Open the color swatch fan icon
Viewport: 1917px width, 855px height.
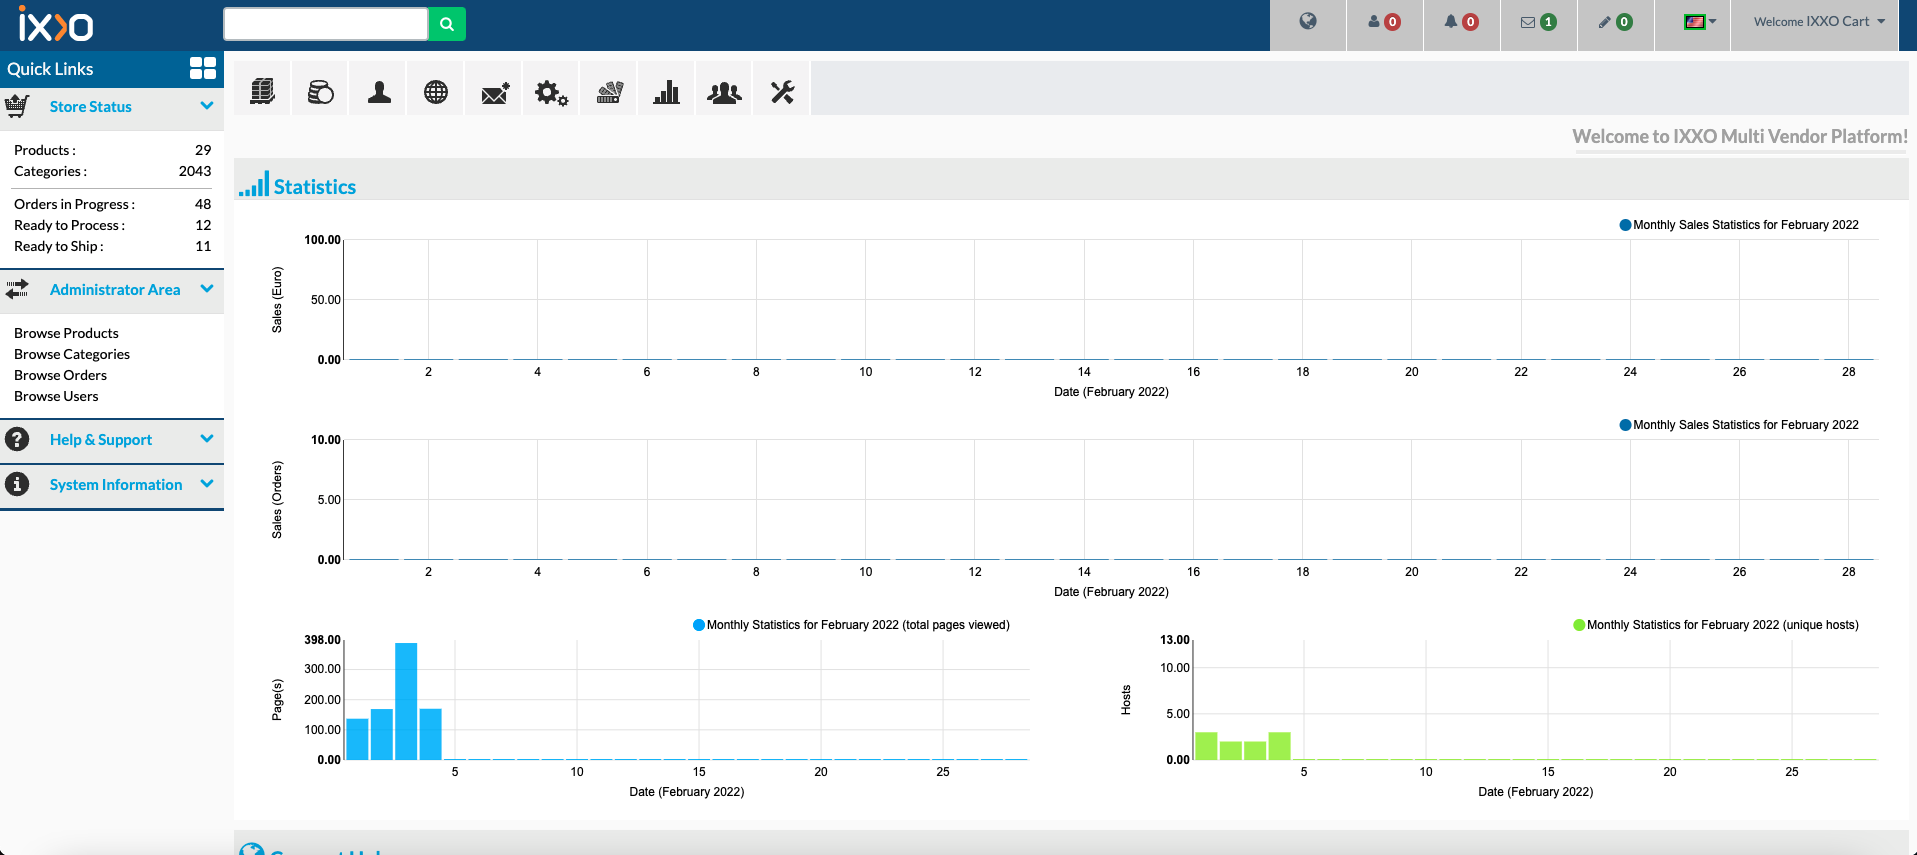609,93
